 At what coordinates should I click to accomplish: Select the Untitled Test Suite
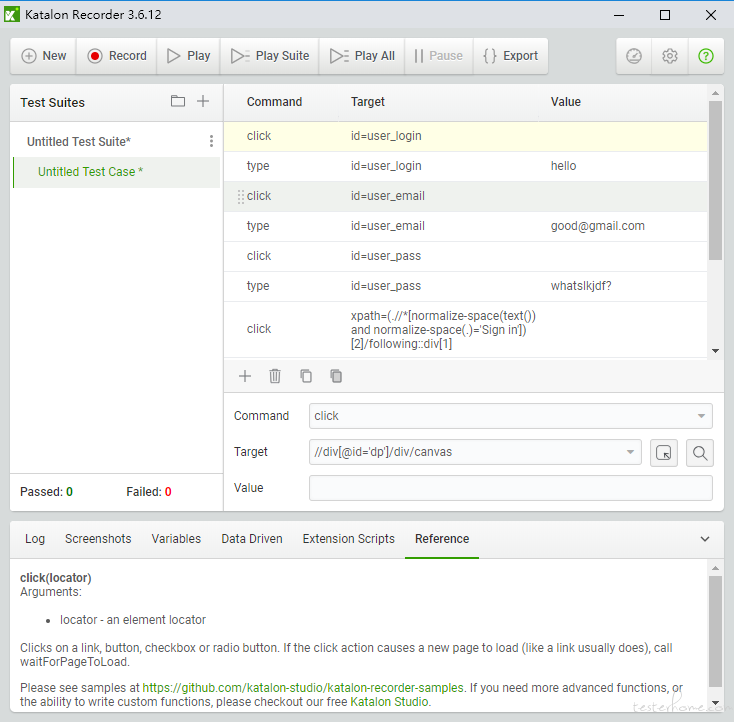click(79, 141)
